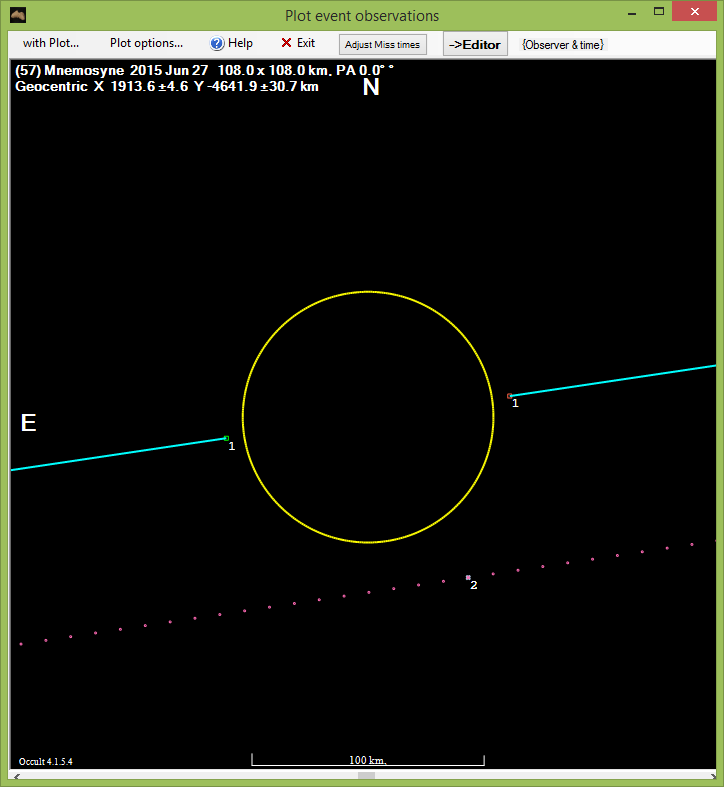
Task: Click the yellow asteroid outline circle at its top
Action: tap(368, 292)
